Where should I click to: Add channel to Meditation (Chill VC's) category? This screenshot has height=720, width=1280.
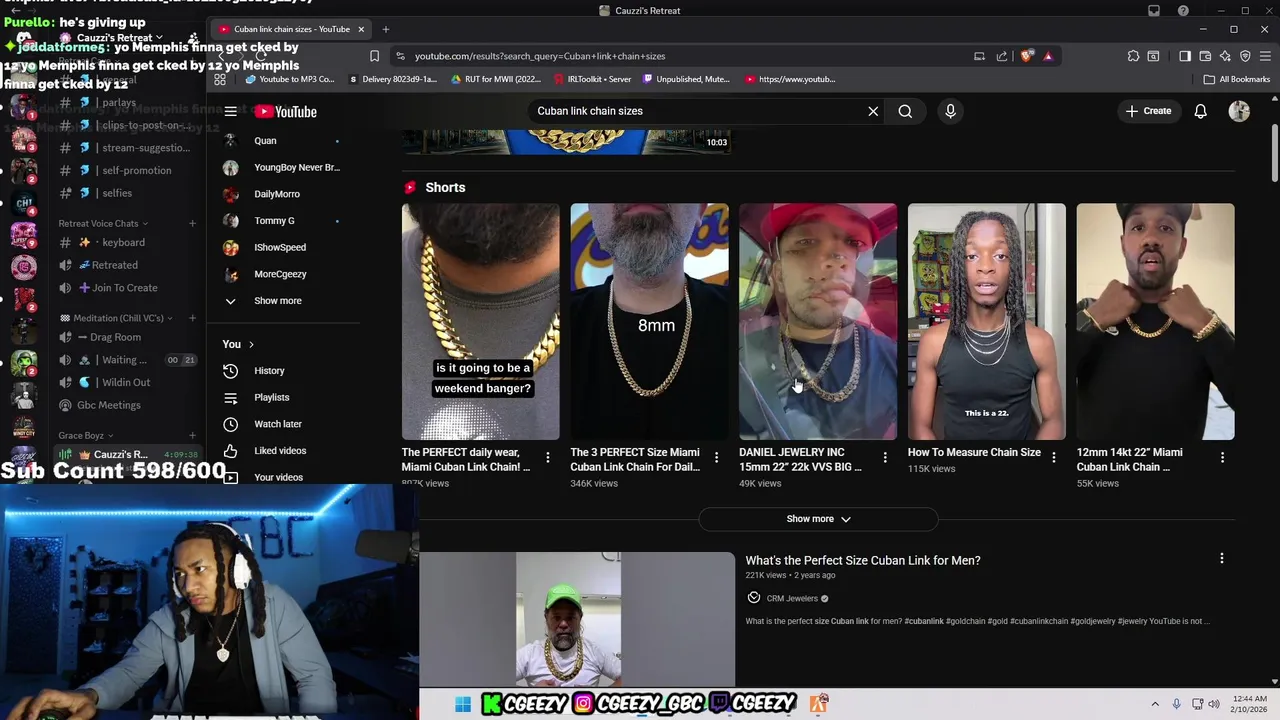click(x=192, y=319)
